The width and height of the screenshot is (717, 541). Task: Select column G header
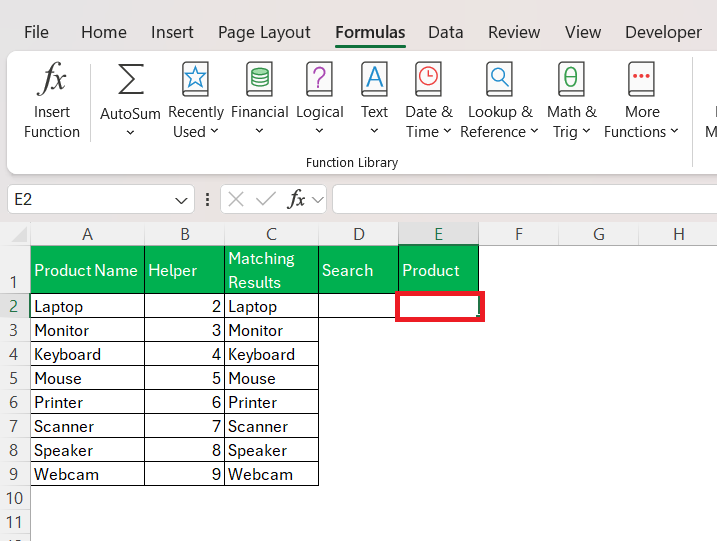(599, 234)
